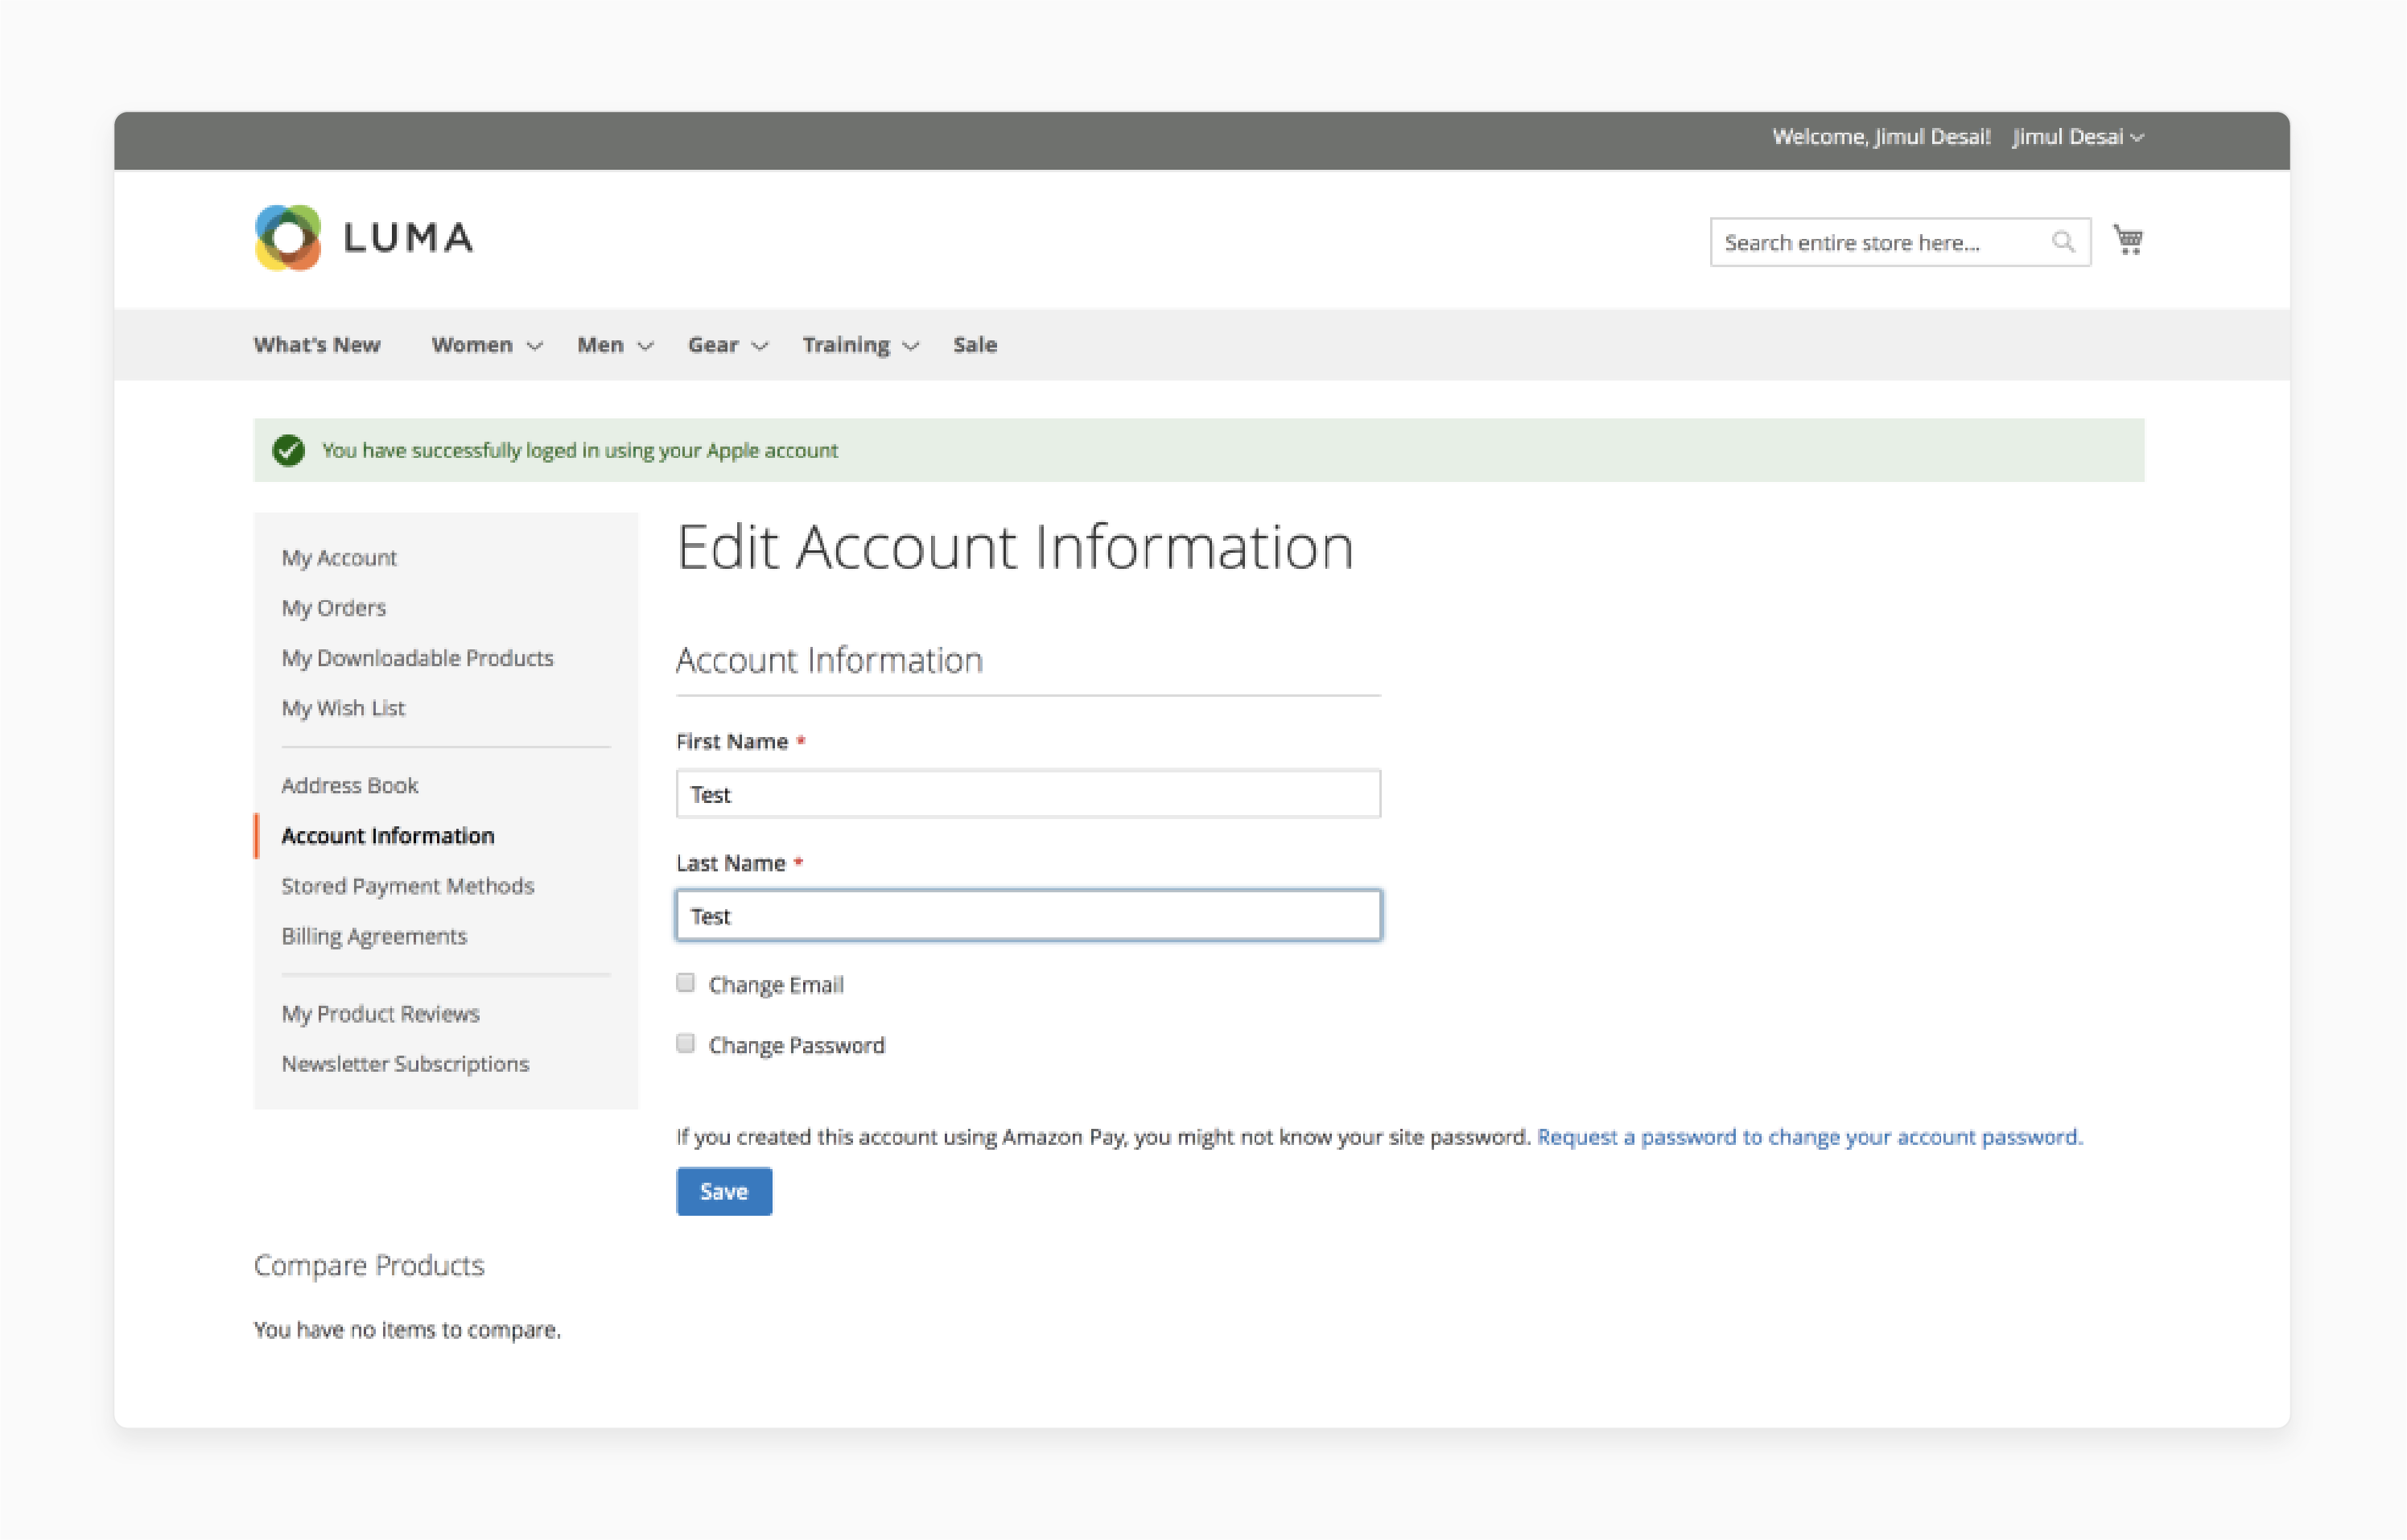Click the Save button
The width and height of the screenshot is (2407, 1540).
click(724, 1191)
